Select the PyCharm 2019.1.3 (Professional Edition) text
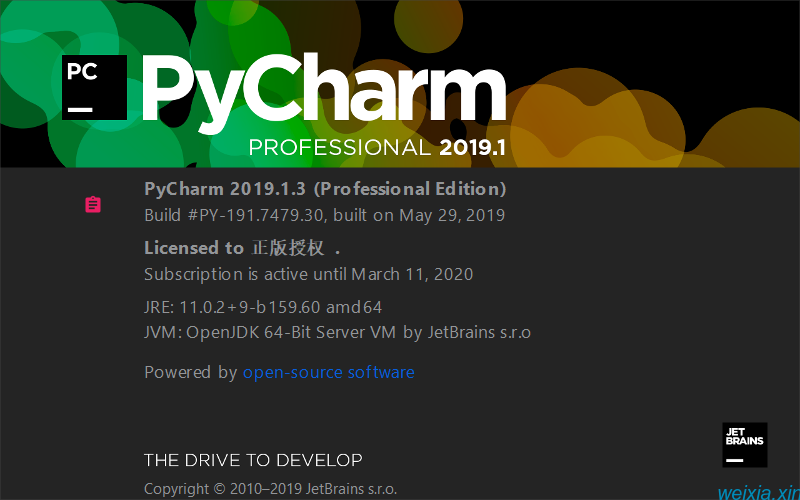Image resolution: width=800 pixels, height=500 pixels. (x=326, y=189)
